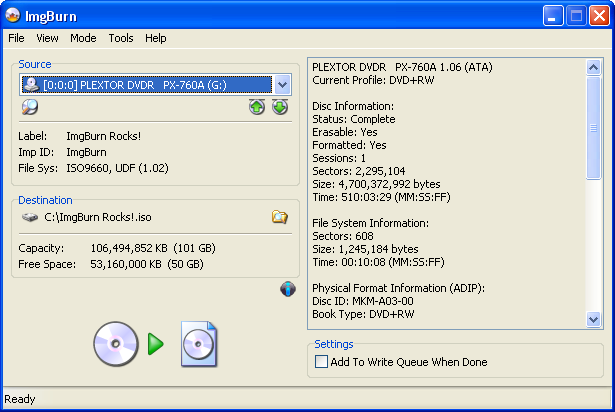Click the View Media Information magnifier icon

click(30, 107)
